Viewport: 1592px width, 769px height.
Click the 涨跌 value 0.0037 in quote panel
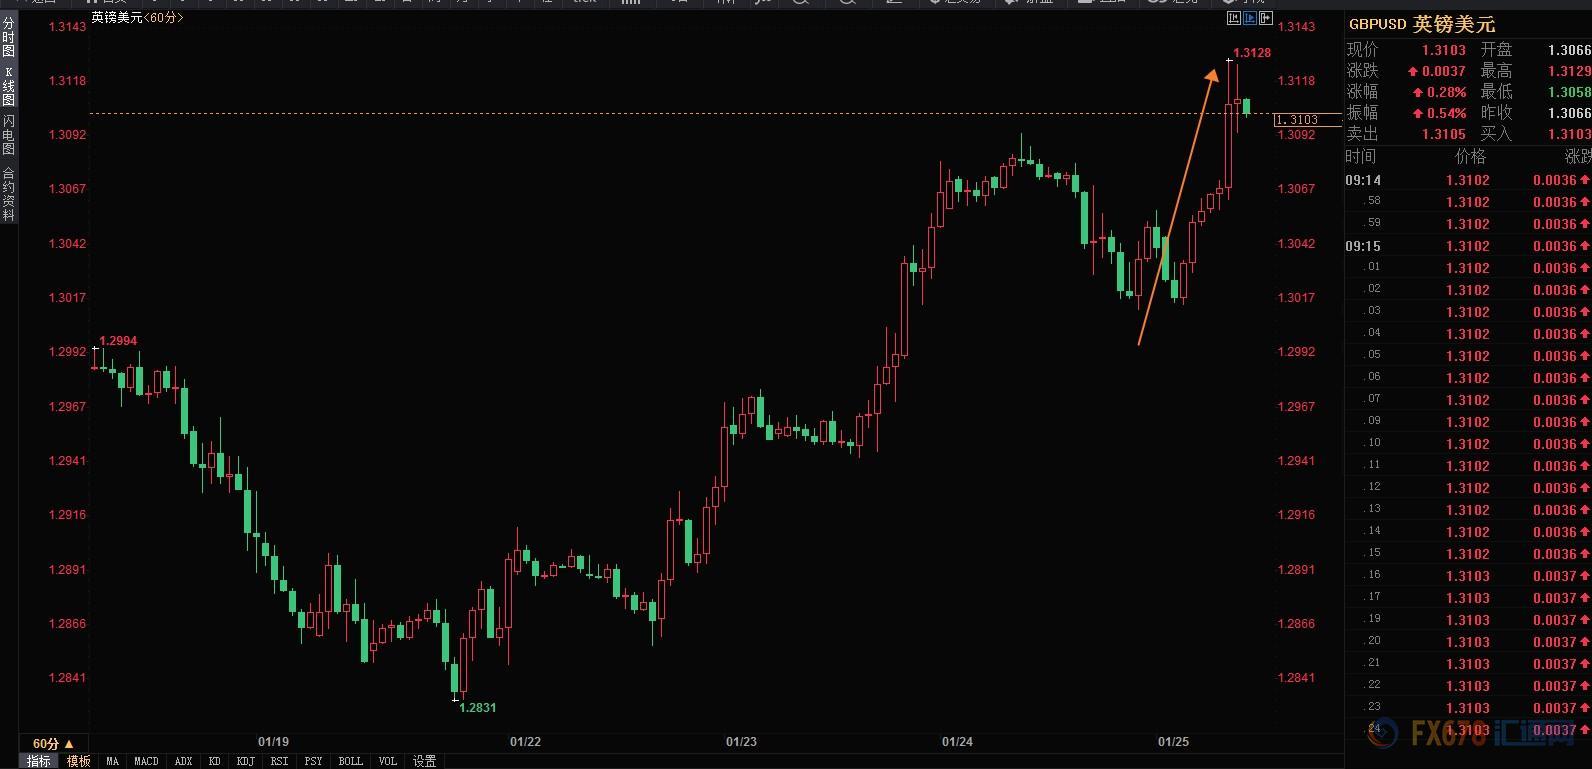(x=1444, y=71)
